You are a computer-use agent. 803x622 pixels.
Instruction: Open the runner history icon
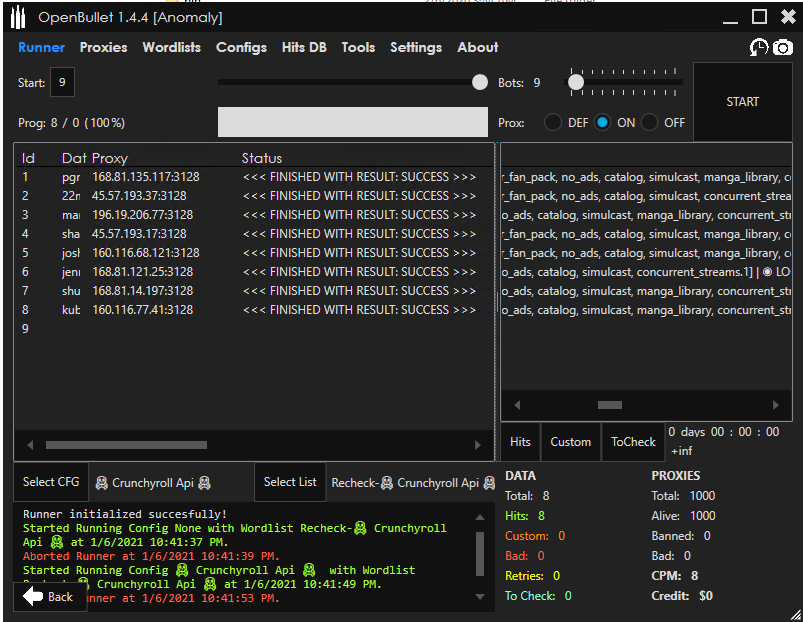(759, 47)
